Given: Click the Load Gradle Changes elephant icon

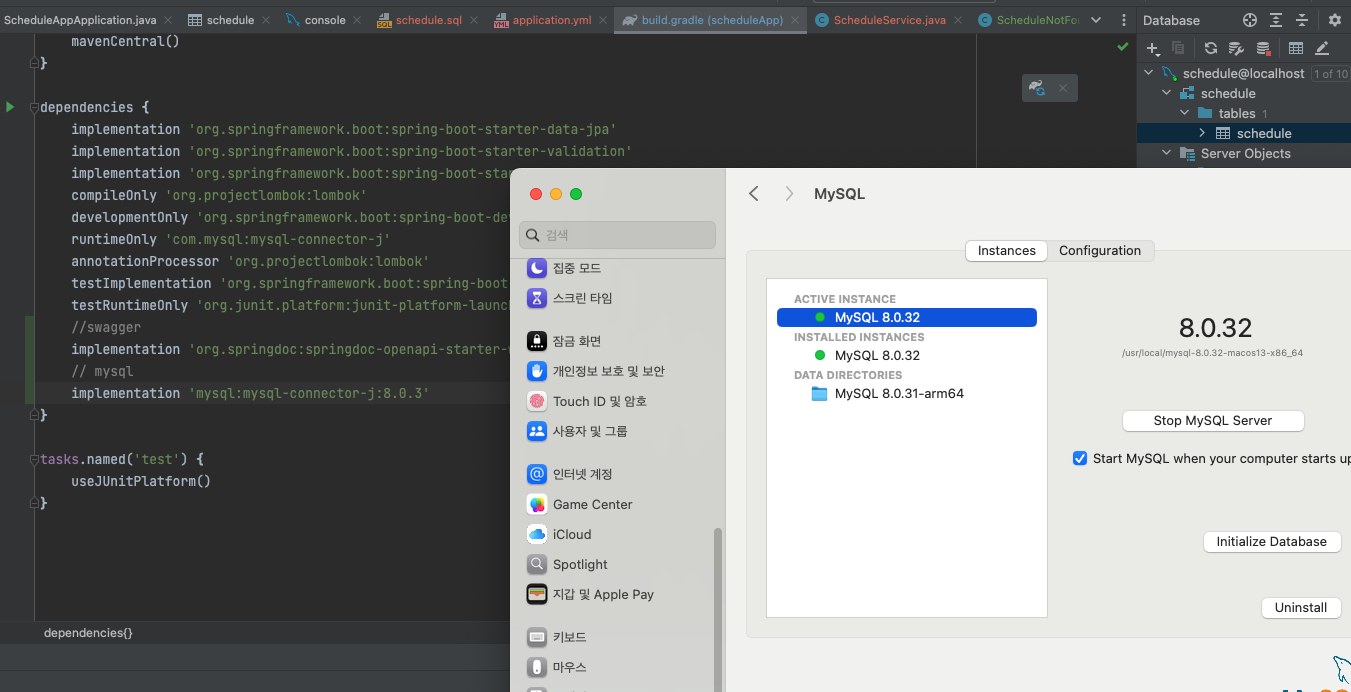Looking at the screenshot, I should pos(1036,89).
